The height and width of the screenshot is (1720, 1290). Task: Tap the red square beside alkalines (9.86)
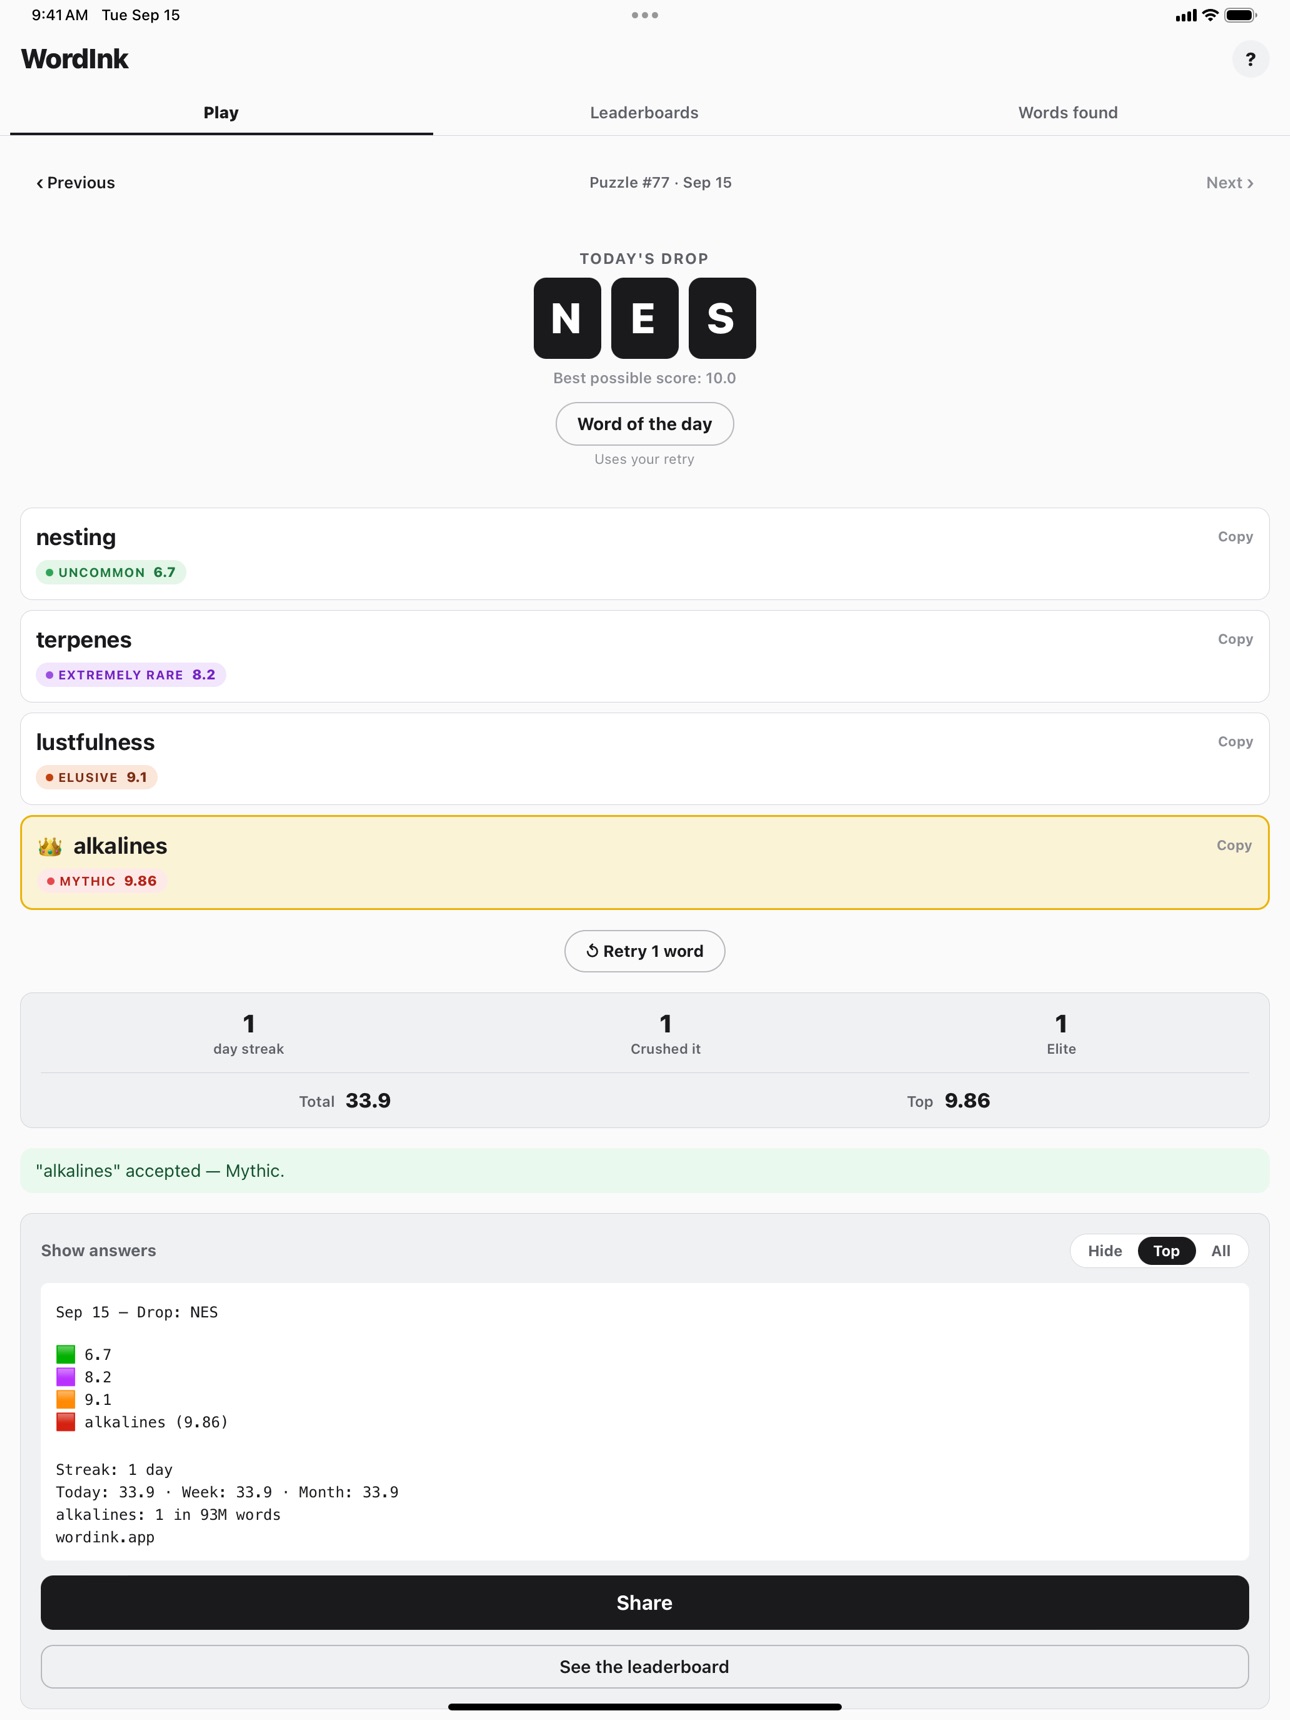tap(66, 1422)
